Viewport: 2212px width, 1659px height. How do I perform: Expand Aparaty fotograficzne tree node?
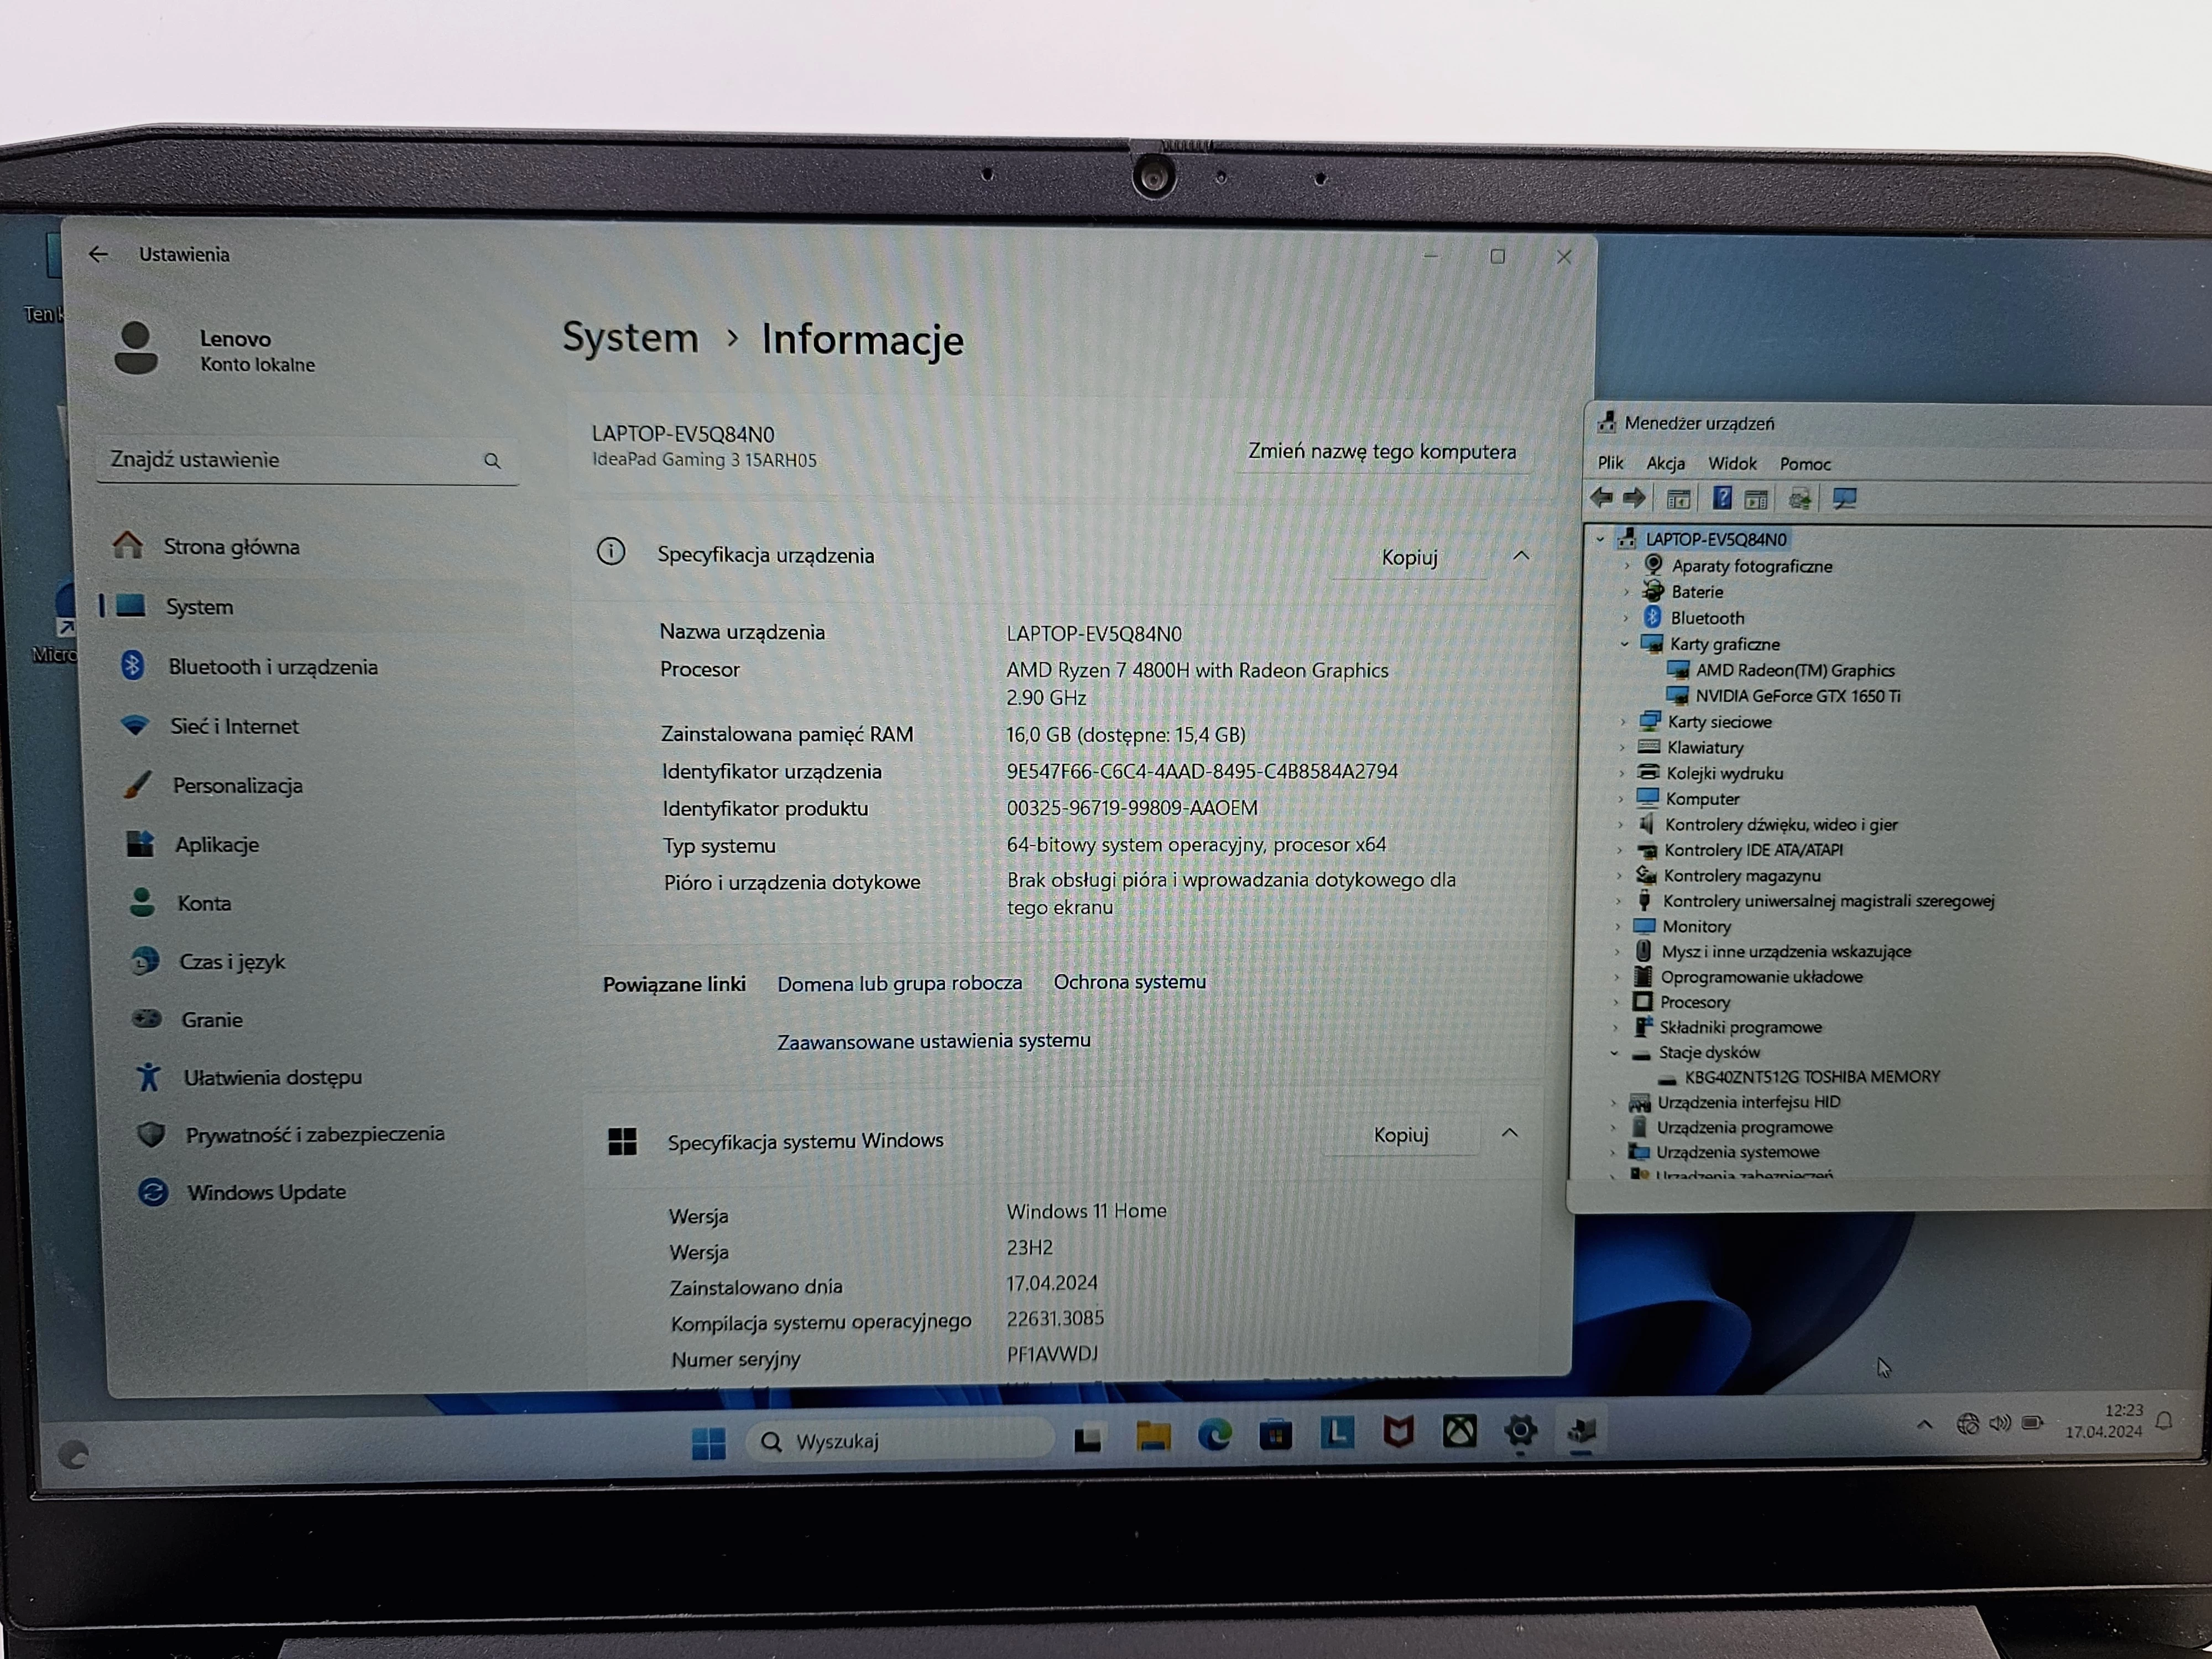pos(1626,566)
